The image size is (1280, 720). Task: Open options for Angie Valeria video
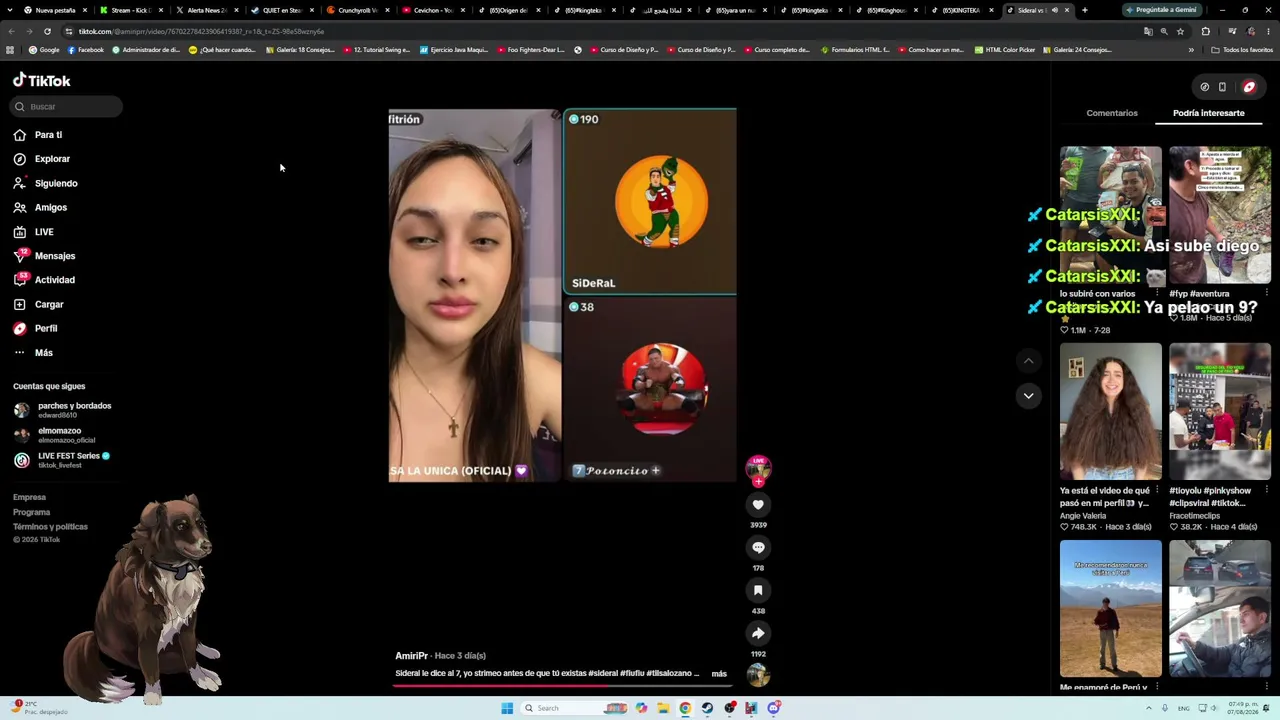click(x=1157, y=491)
